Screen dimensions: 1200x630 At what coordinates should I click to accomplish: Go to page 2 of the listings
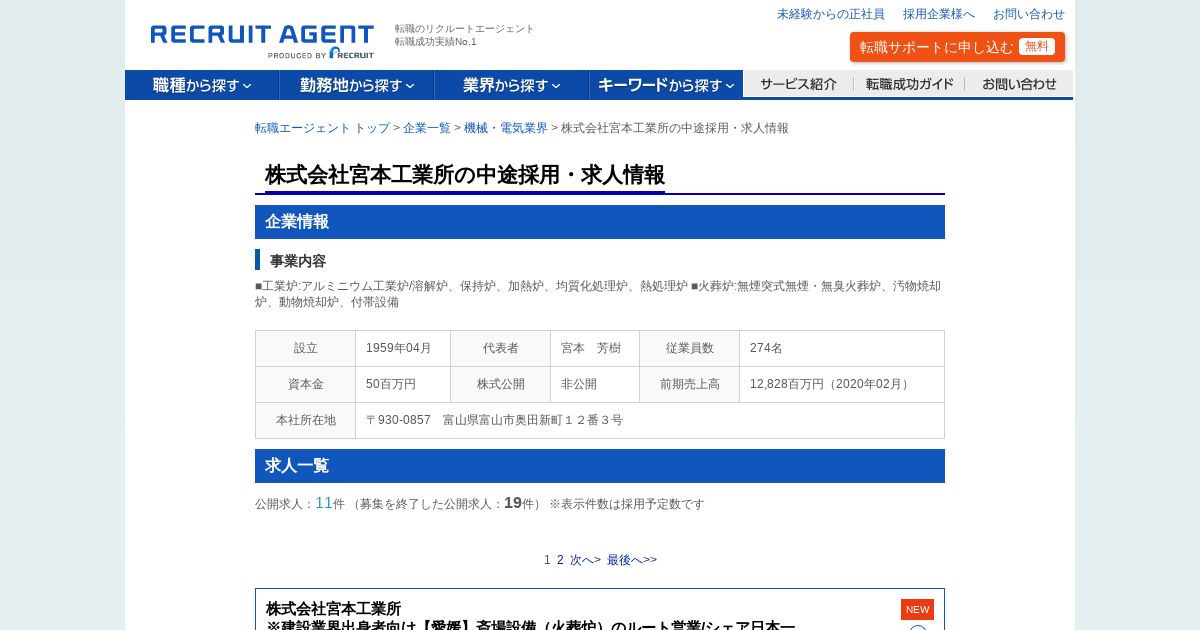pos(560,560)
